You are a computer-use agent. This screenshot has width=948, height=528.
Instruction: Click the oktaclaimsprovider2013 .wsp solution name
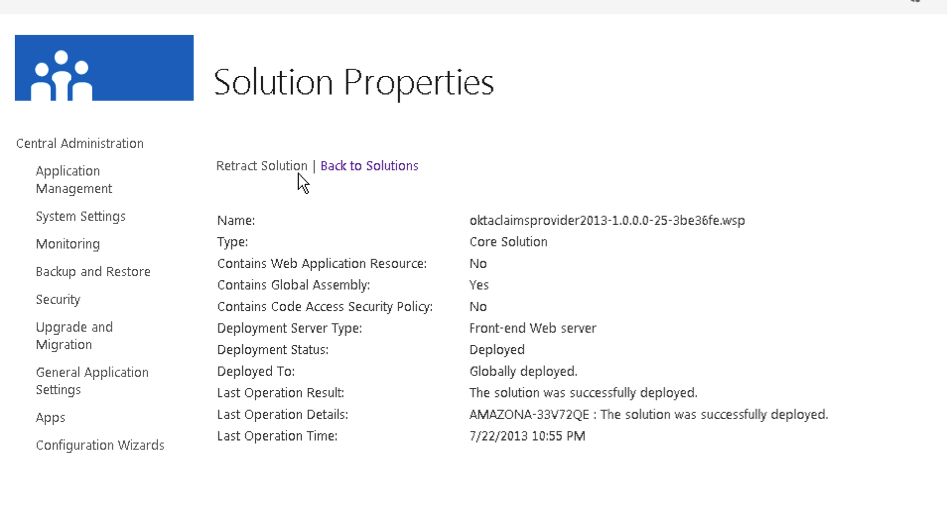pyautogui.click(x=607, y=220)
